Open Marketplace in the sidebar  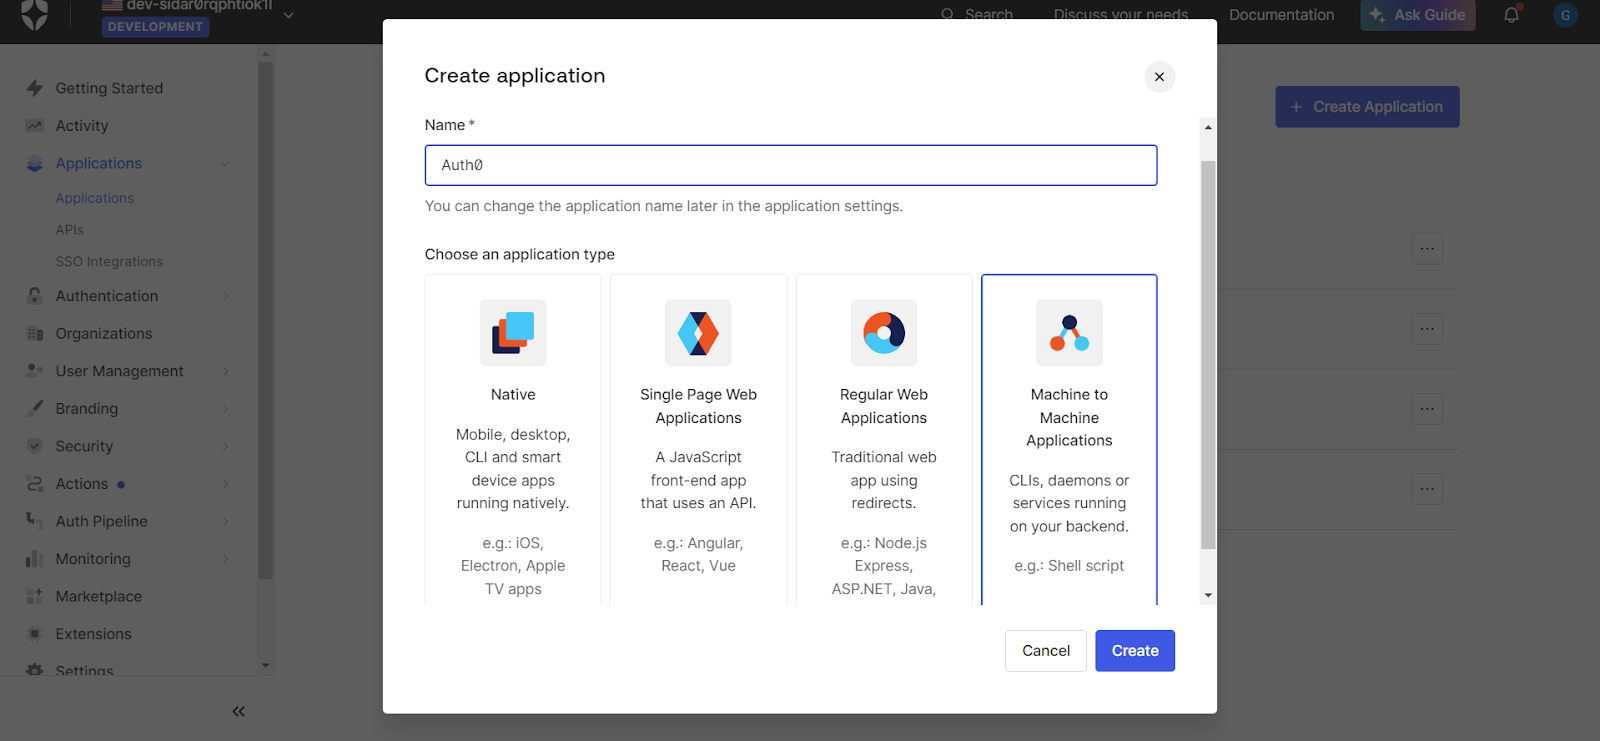(99, 596)
